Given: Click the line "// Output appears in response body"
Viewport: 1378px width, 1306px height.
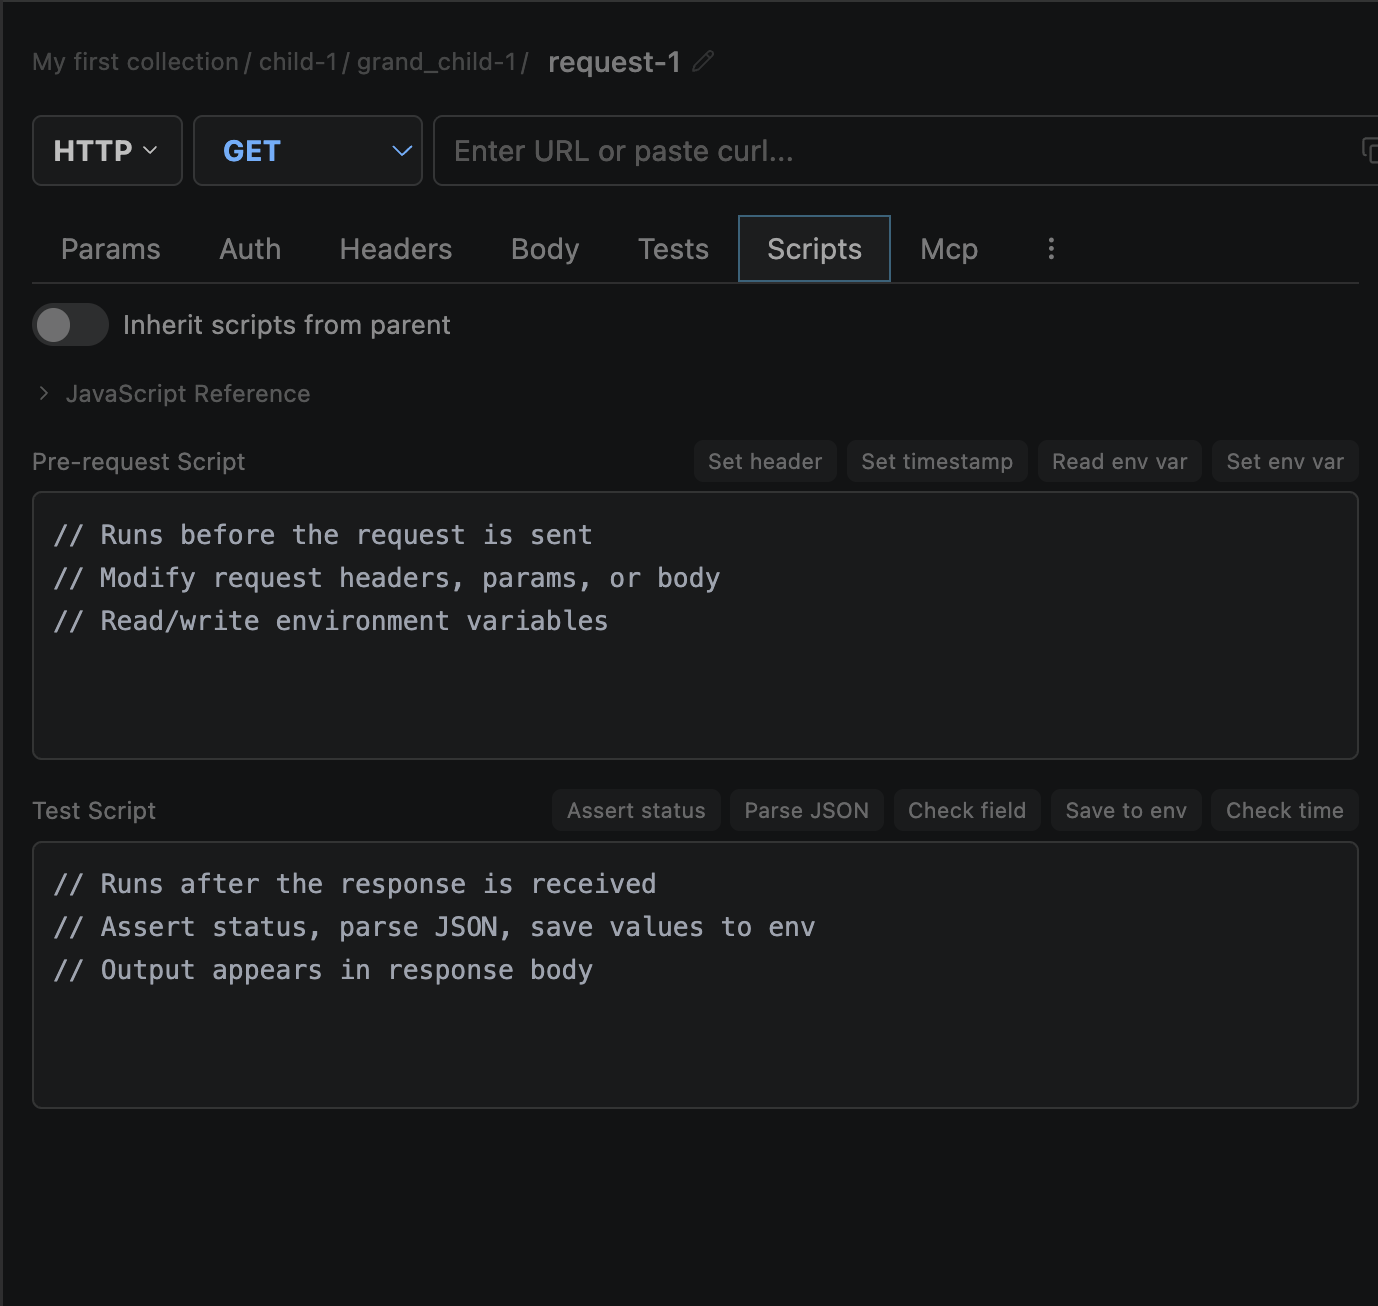Looking at the screenshot, I should click(323, 970).
